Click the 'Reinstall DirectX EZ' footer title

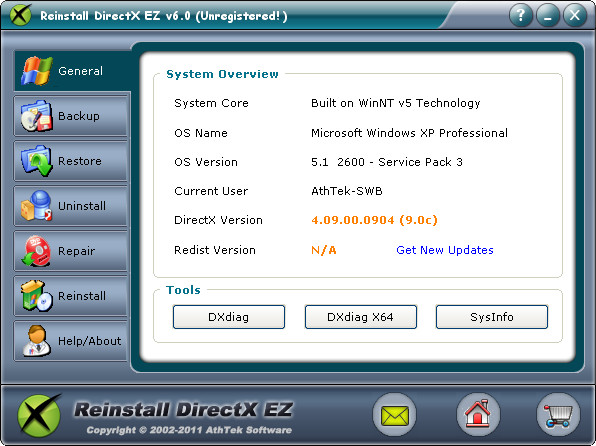pos(184,409)
